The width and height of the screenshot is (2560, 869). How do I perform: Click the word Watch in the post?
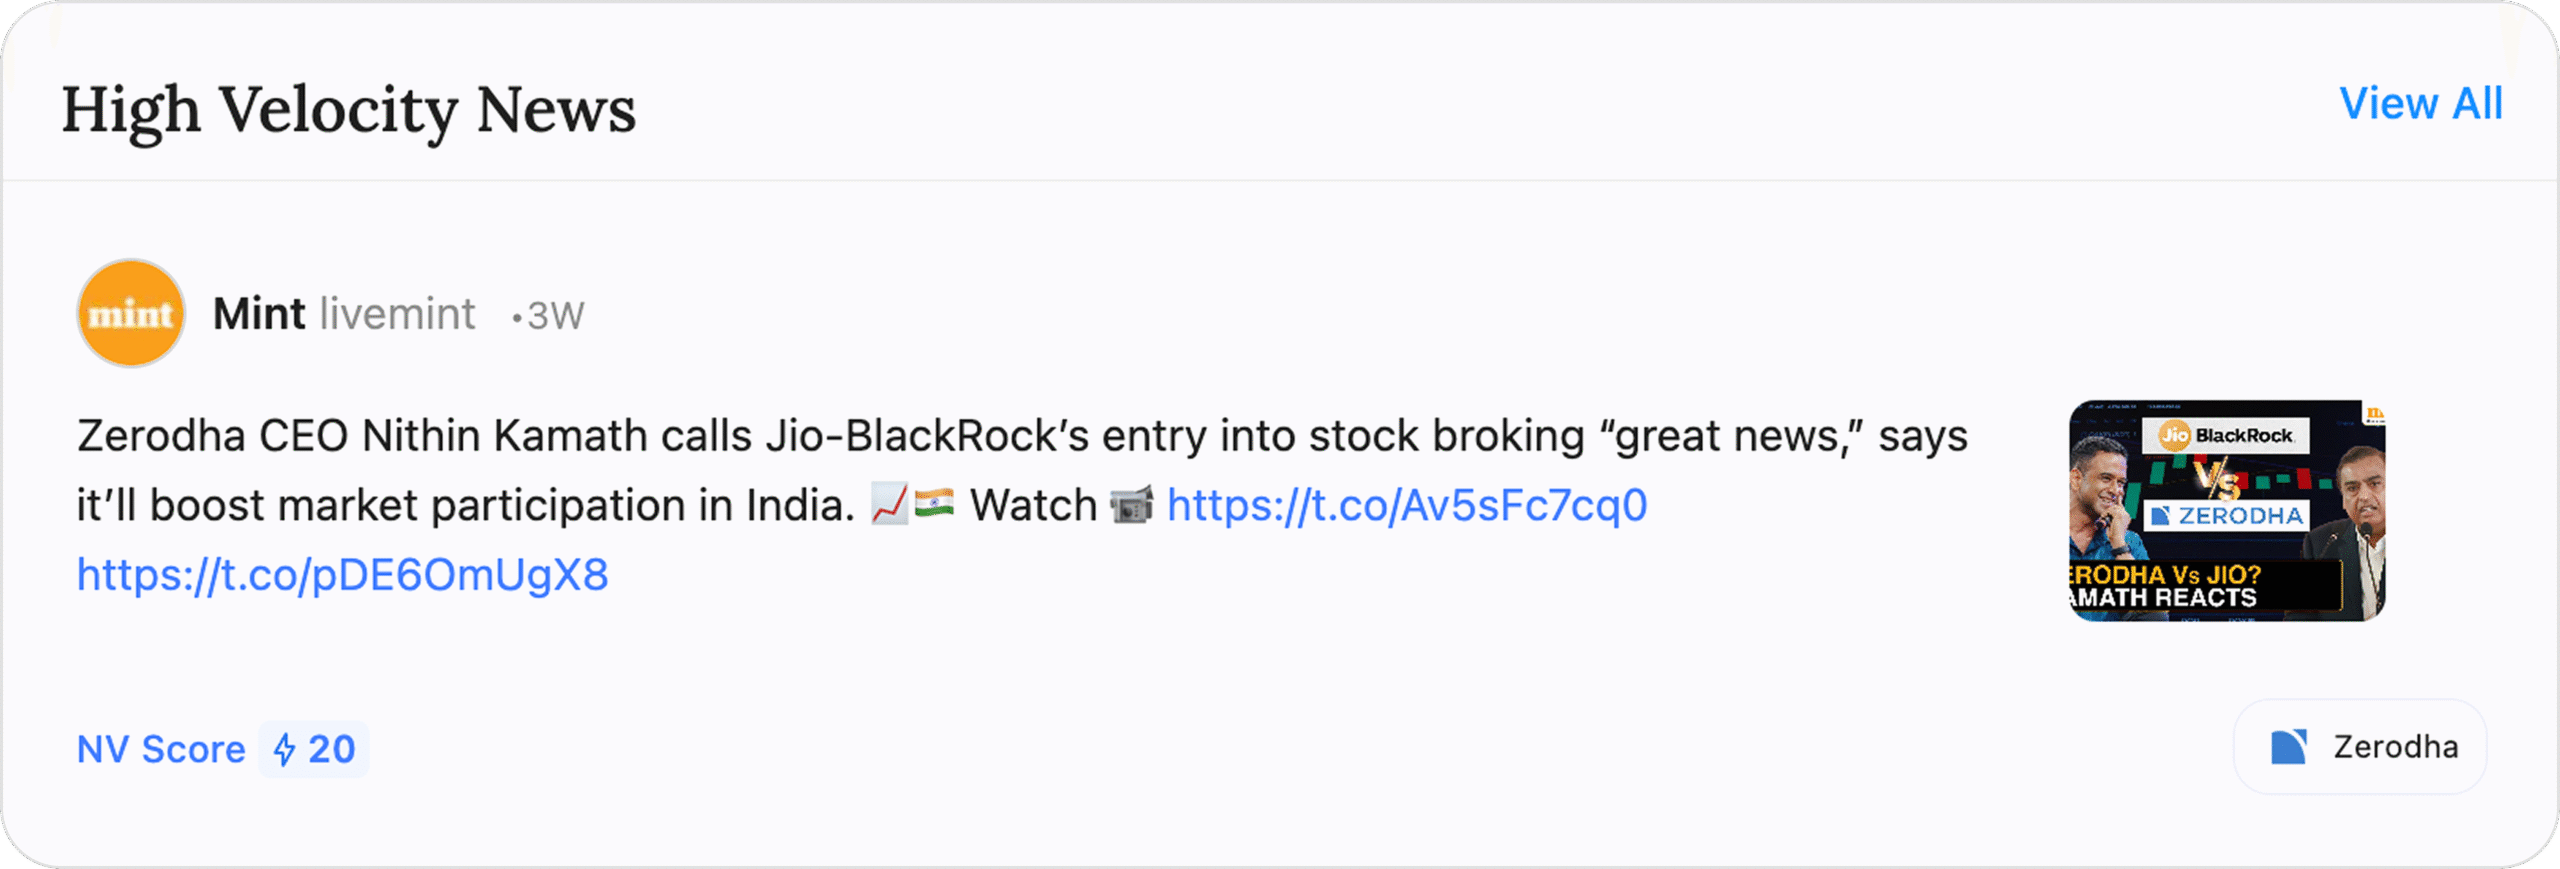coord(1033,506)
